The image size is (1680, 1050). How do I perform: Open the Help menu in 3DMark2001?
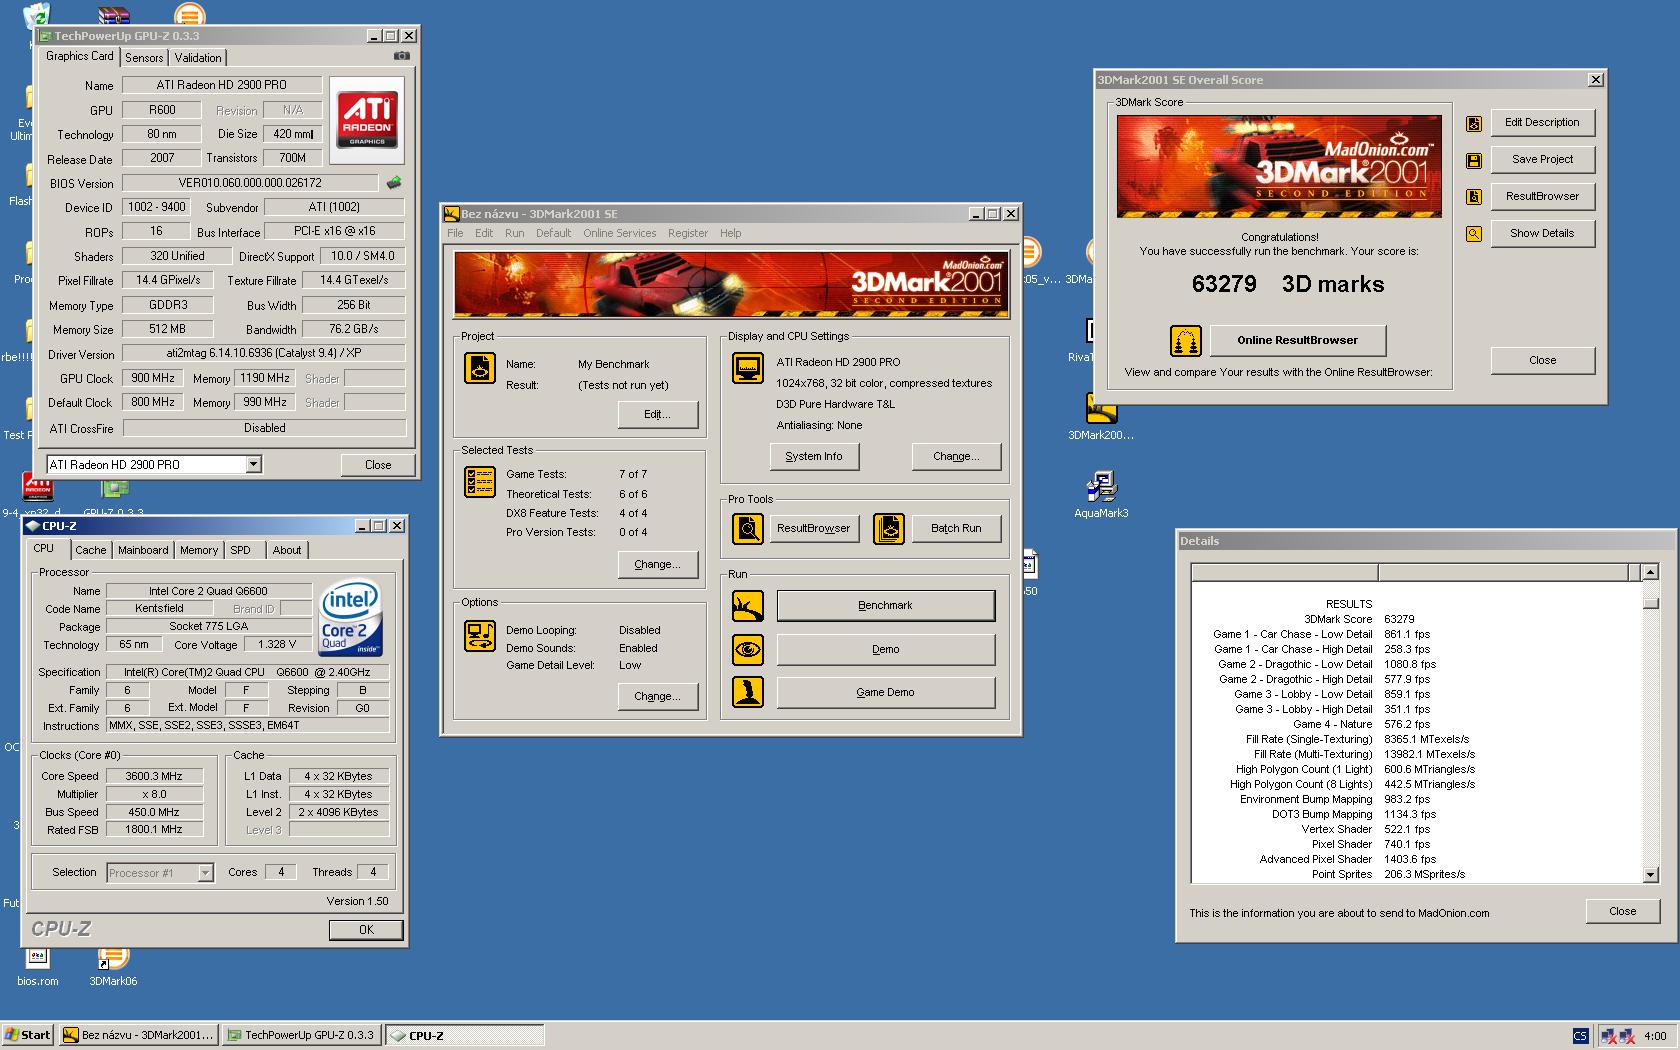731,233
